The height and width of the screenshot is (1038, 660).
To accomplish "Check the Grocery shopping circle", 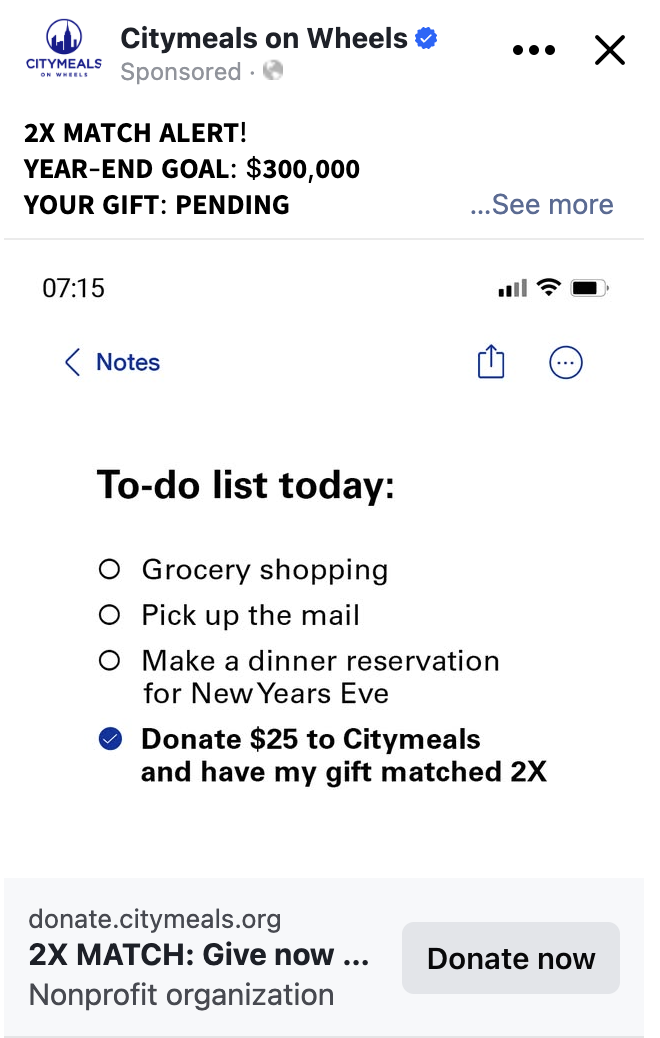I will pos(110,570).
